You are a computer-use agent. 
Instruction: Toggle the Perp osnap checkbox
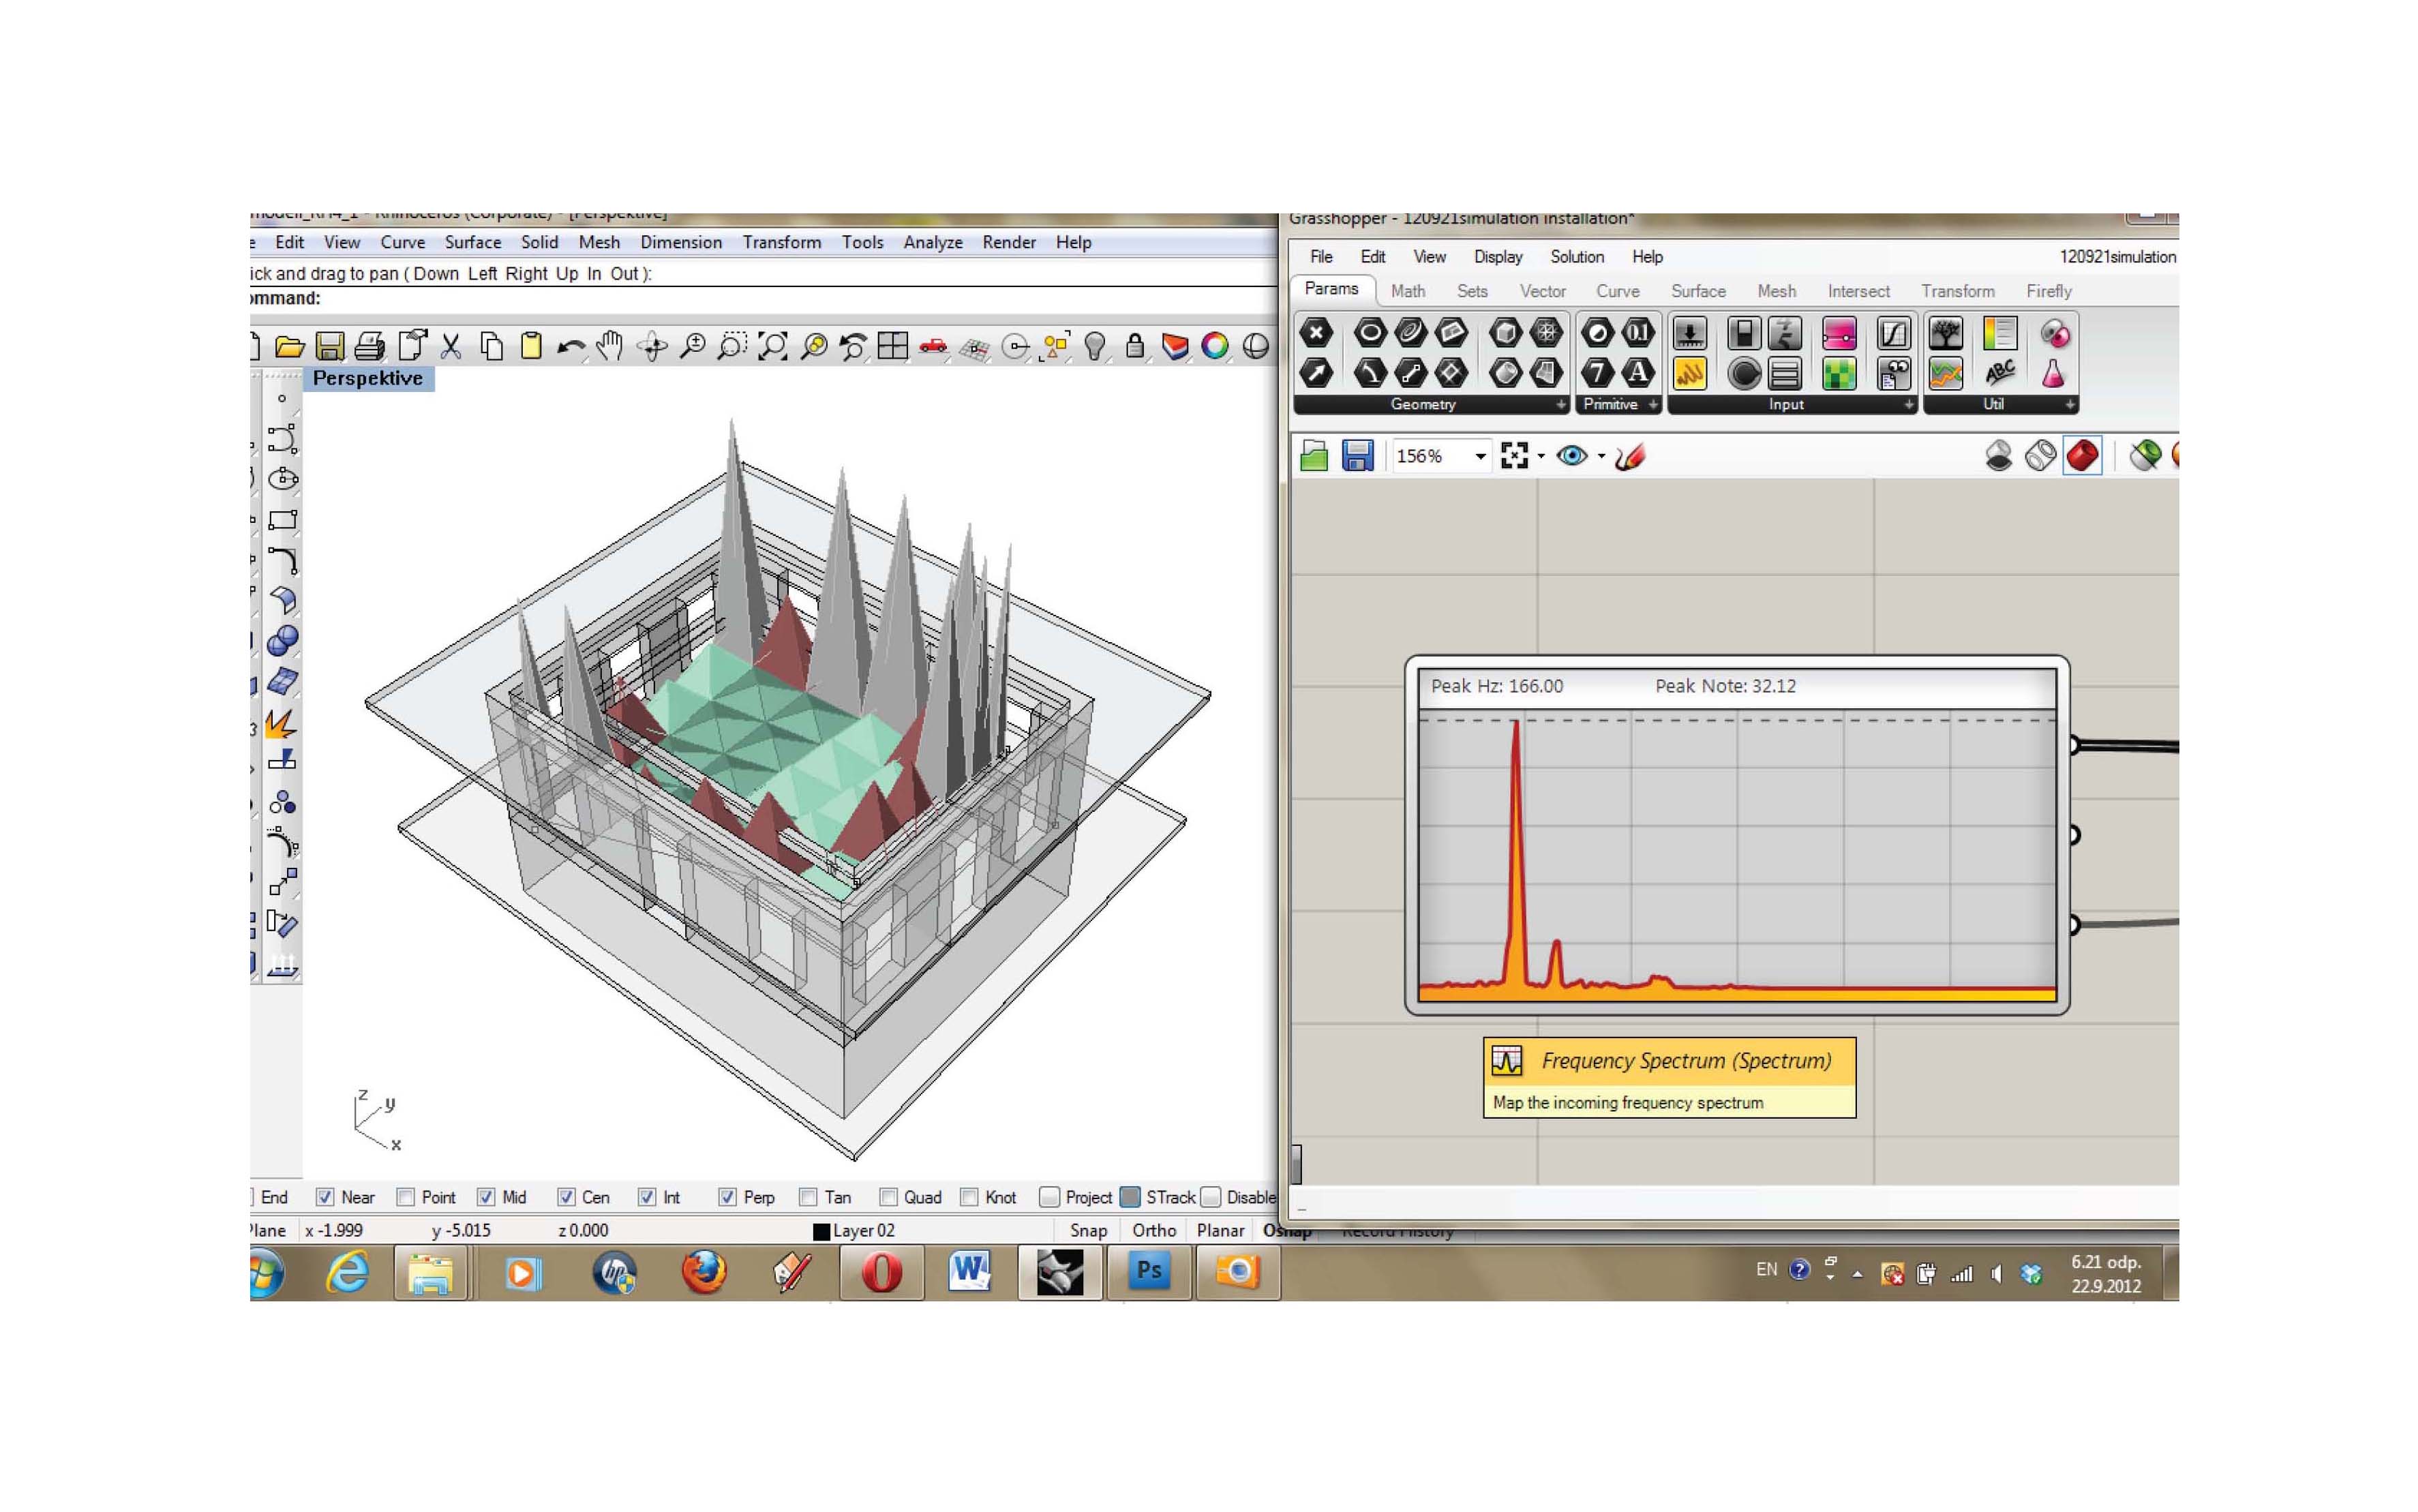(x=727, y=1196)
